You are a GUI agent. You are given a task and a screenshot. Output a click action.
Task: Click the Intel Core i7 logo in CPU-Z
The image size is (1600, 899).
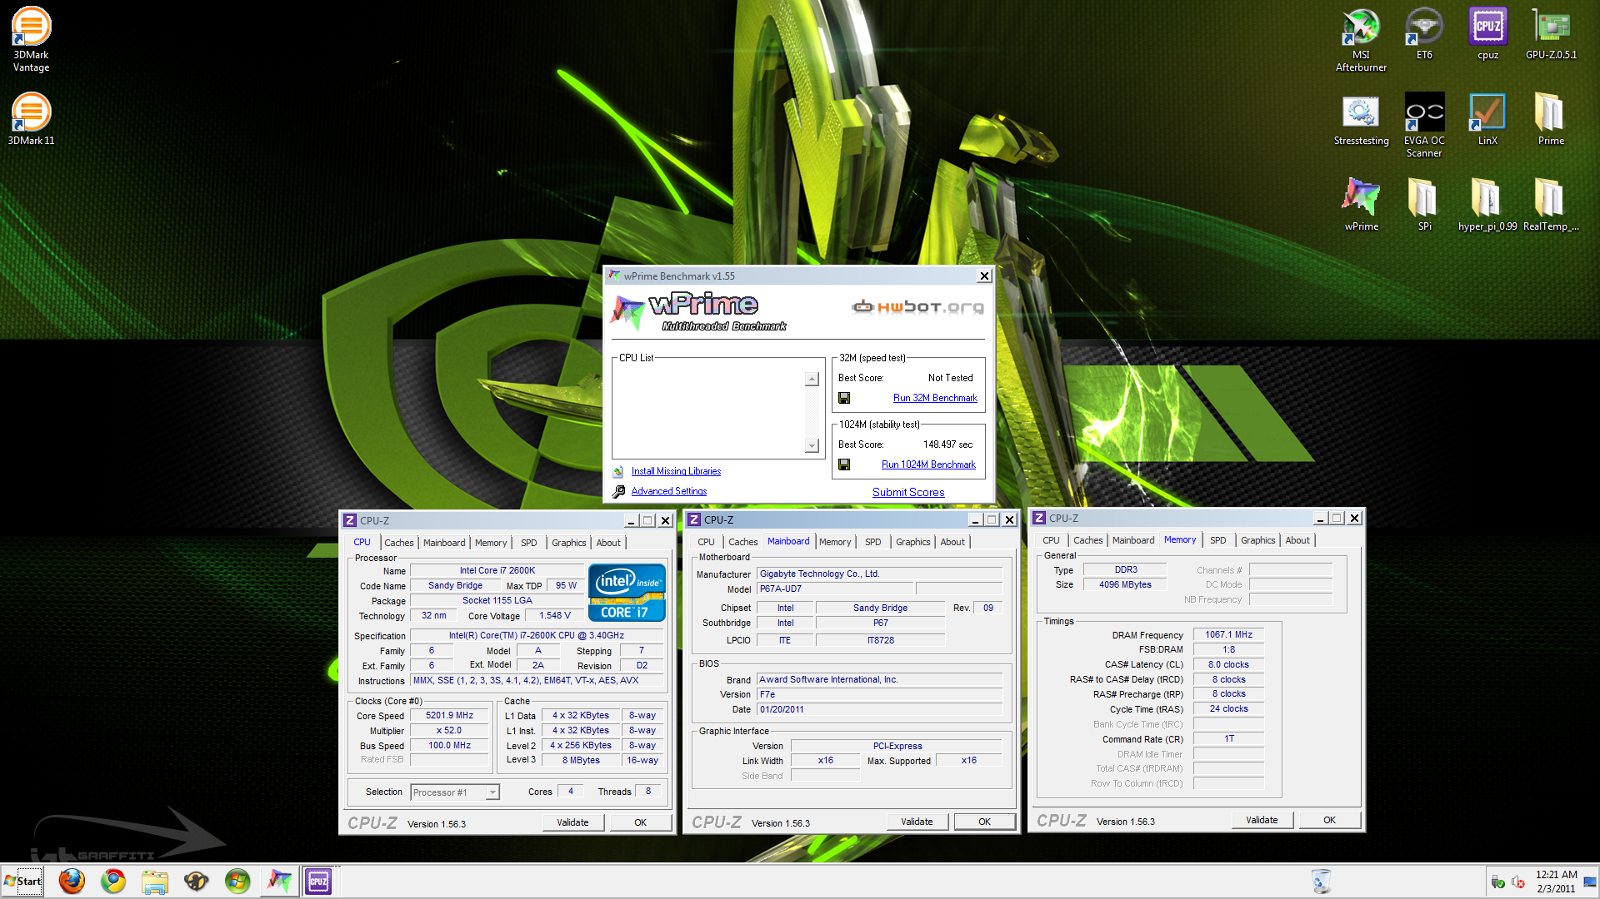627,593
